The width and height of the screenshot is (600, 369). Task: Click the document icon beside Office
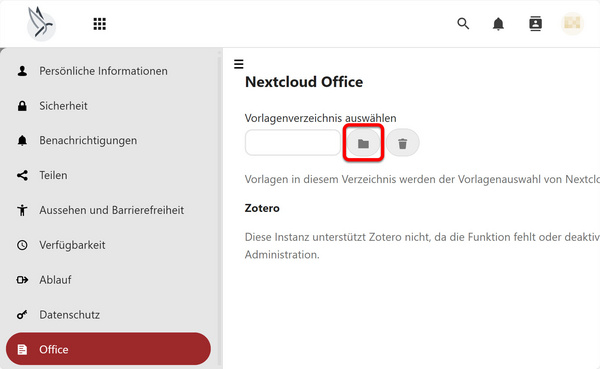(22, 349)
